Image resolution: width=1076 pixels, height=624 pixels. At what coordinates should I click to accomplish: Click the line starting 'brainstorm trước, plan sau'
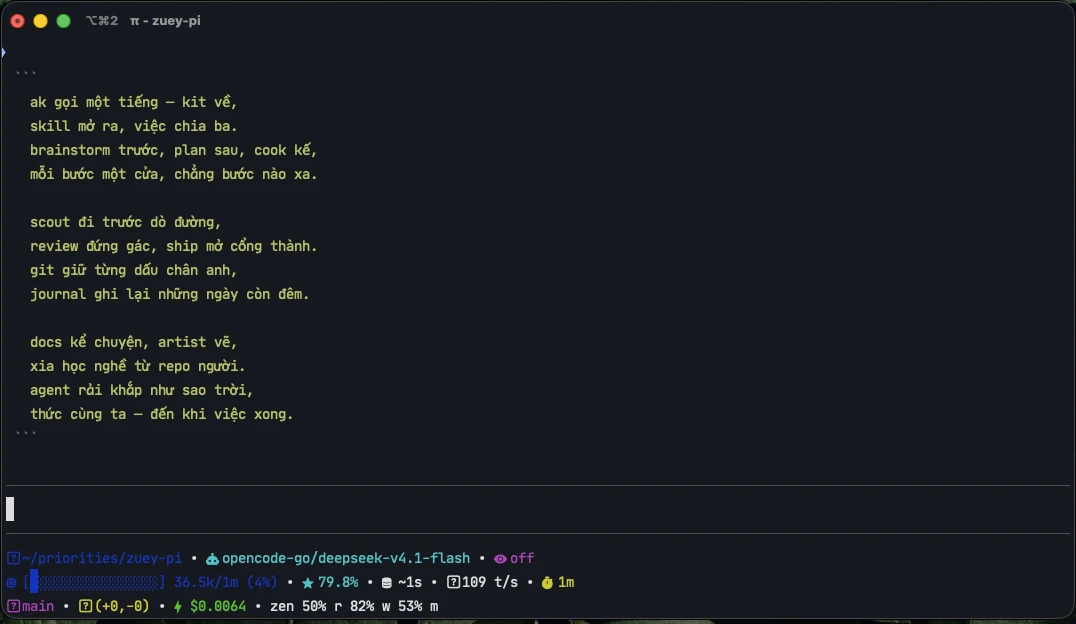[174, 150]
